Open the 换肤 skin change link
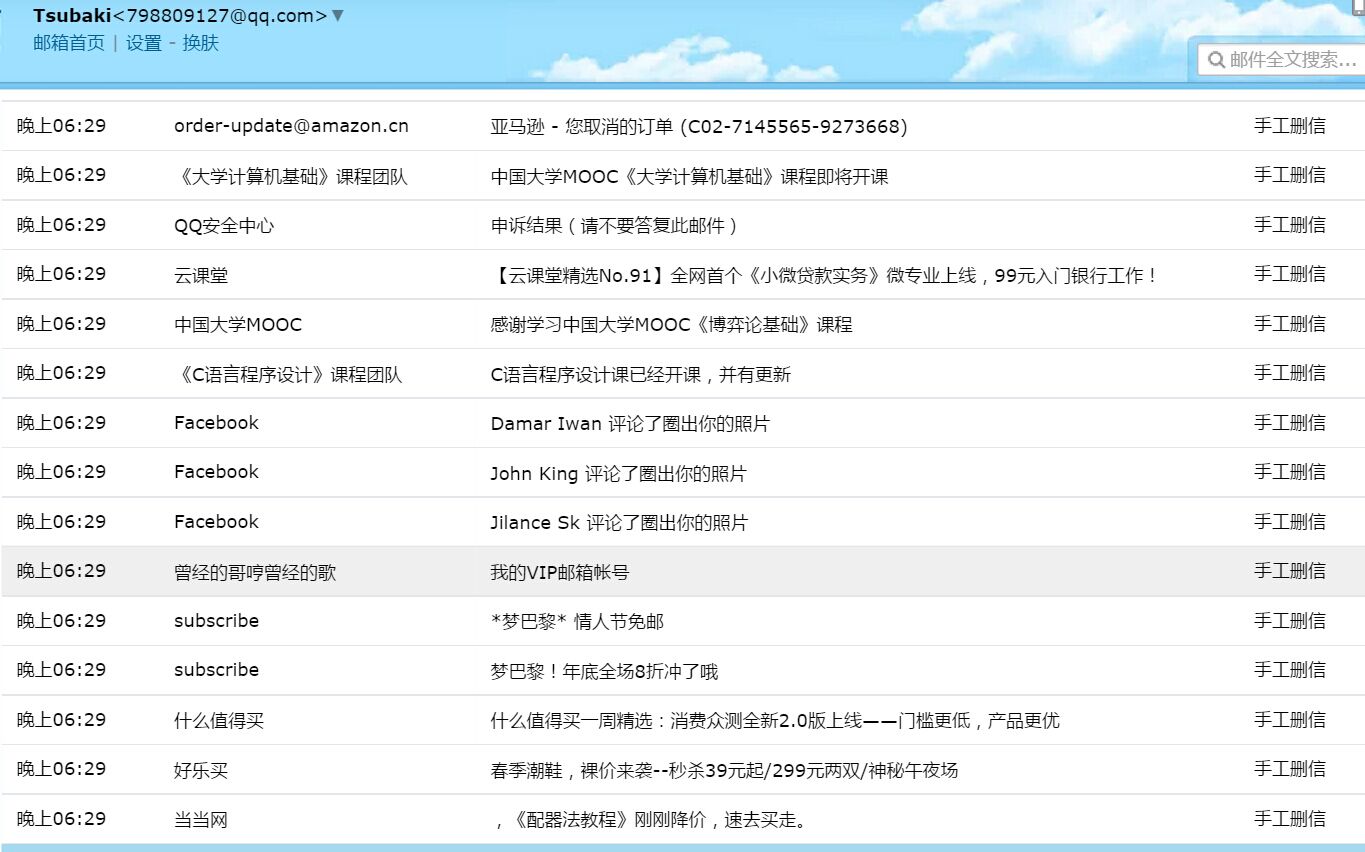Screen dimensions: 1365x852 [200, 43]
